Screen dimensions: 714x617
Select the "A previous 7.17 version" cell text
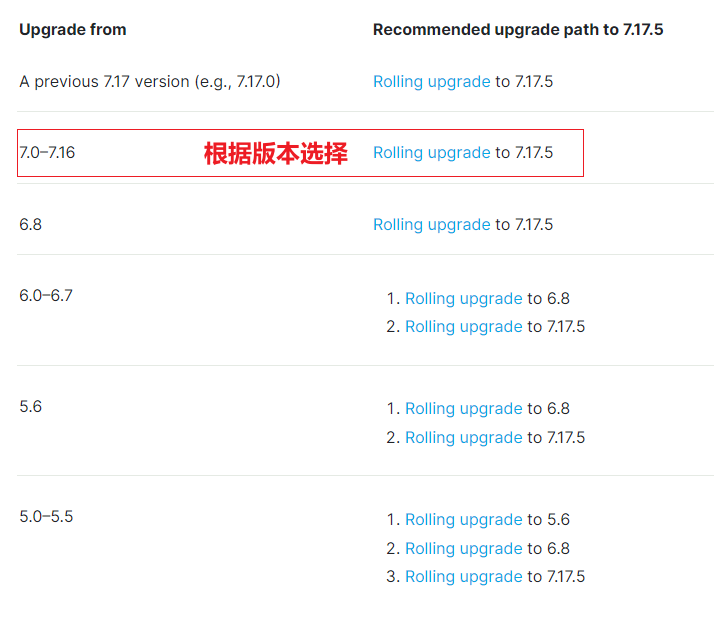[150, 82]
